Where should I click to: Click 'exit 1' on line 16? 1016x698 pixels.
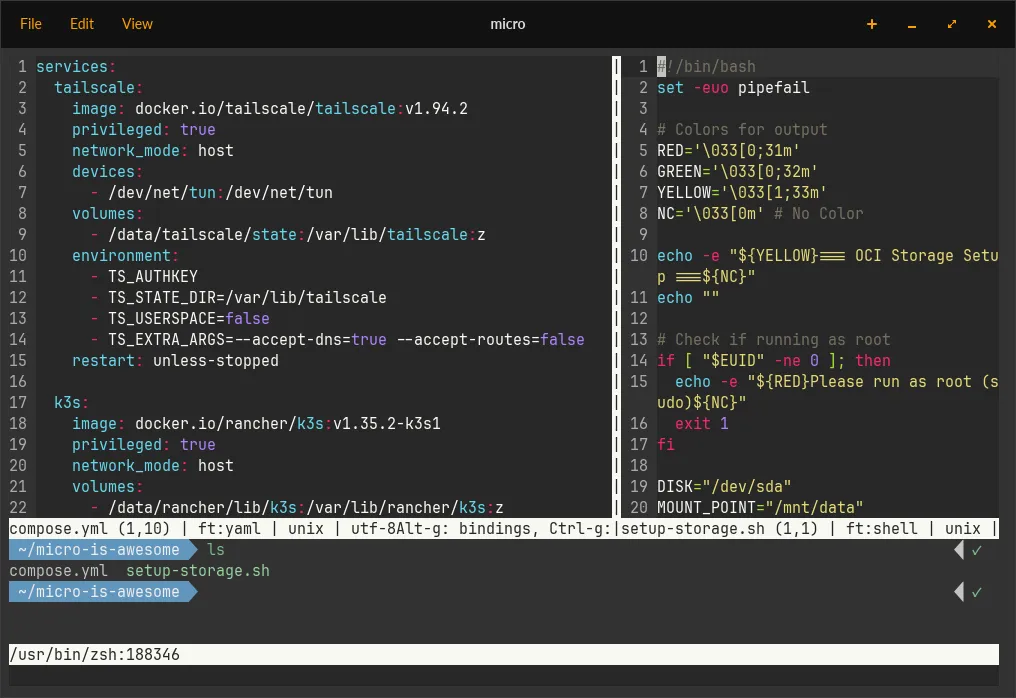702,423
